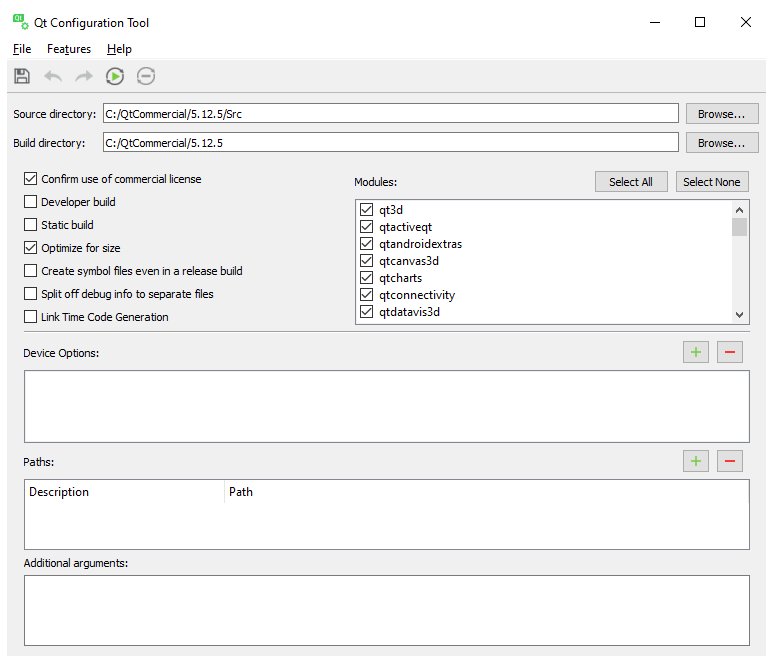Browse for the source directory
The height and width of the screenshot is (670, 772).
tap(722, 114)
